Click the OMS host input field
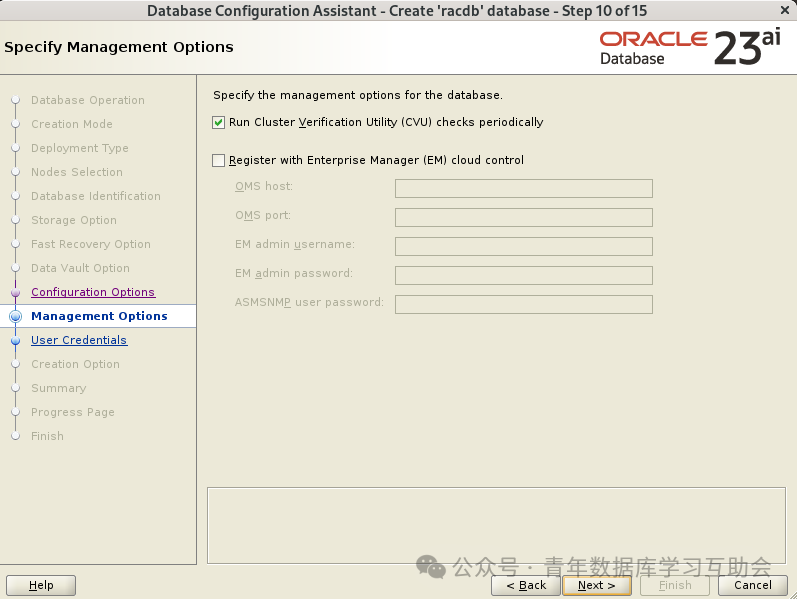 (524, 188)
